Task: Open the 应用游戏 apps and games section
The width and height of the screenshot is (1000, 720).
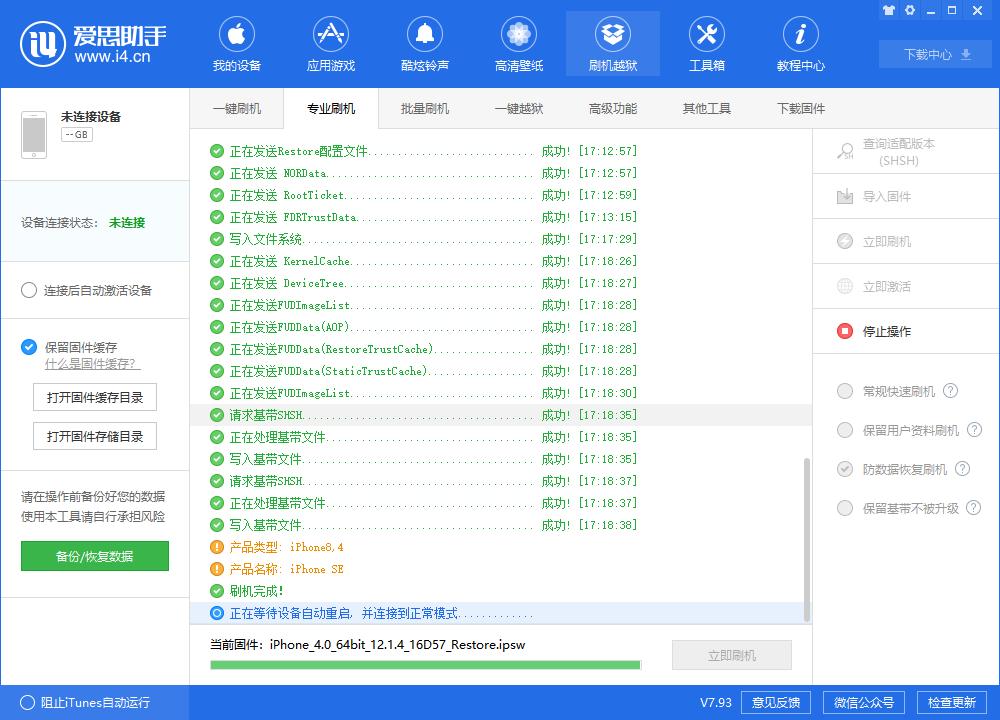Action: point(331,43)
